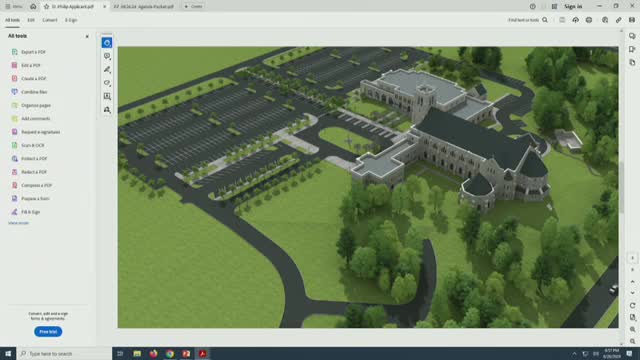
Task: Switch to the E-Sign tab
Action: (71, 20)
